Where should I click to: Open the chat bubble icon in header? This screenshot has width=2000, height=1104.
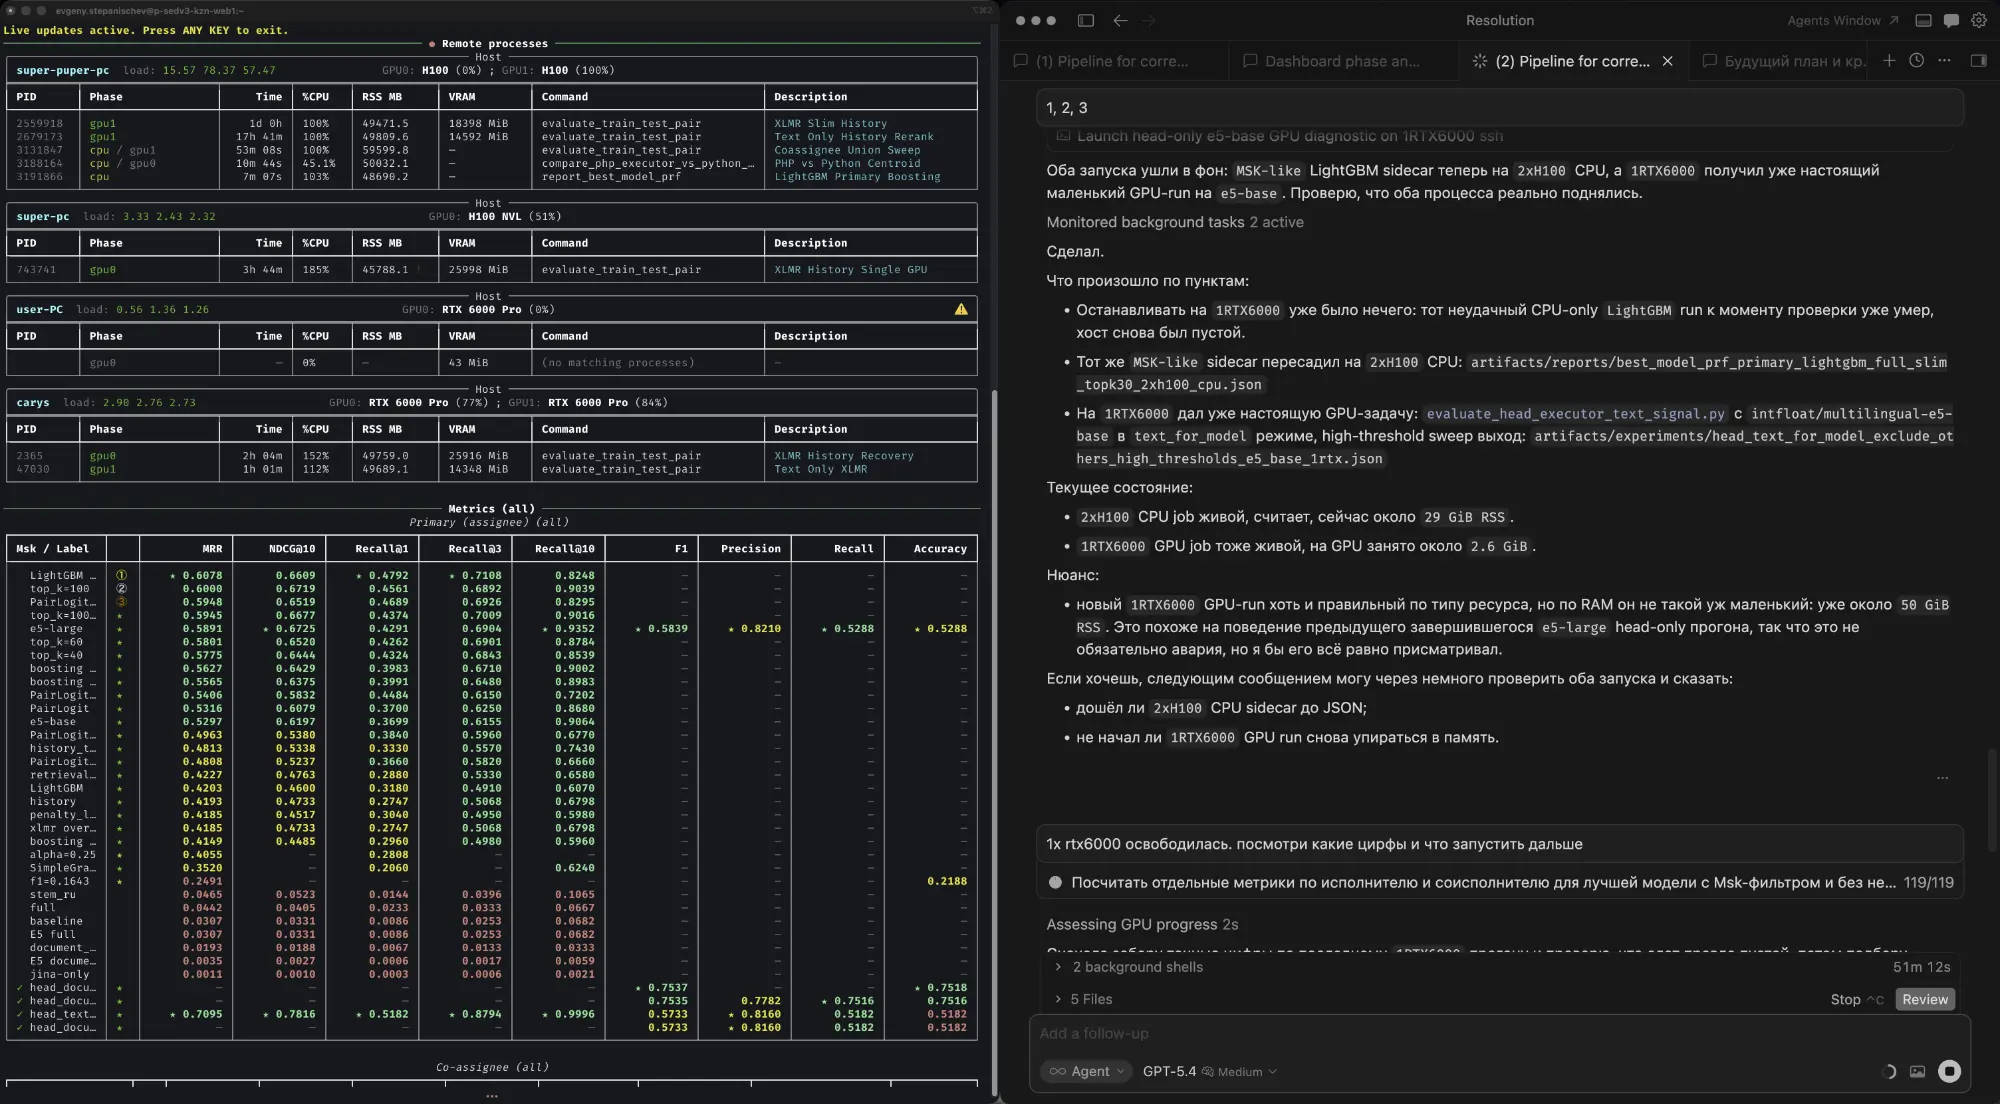(x=1951, y=20)
